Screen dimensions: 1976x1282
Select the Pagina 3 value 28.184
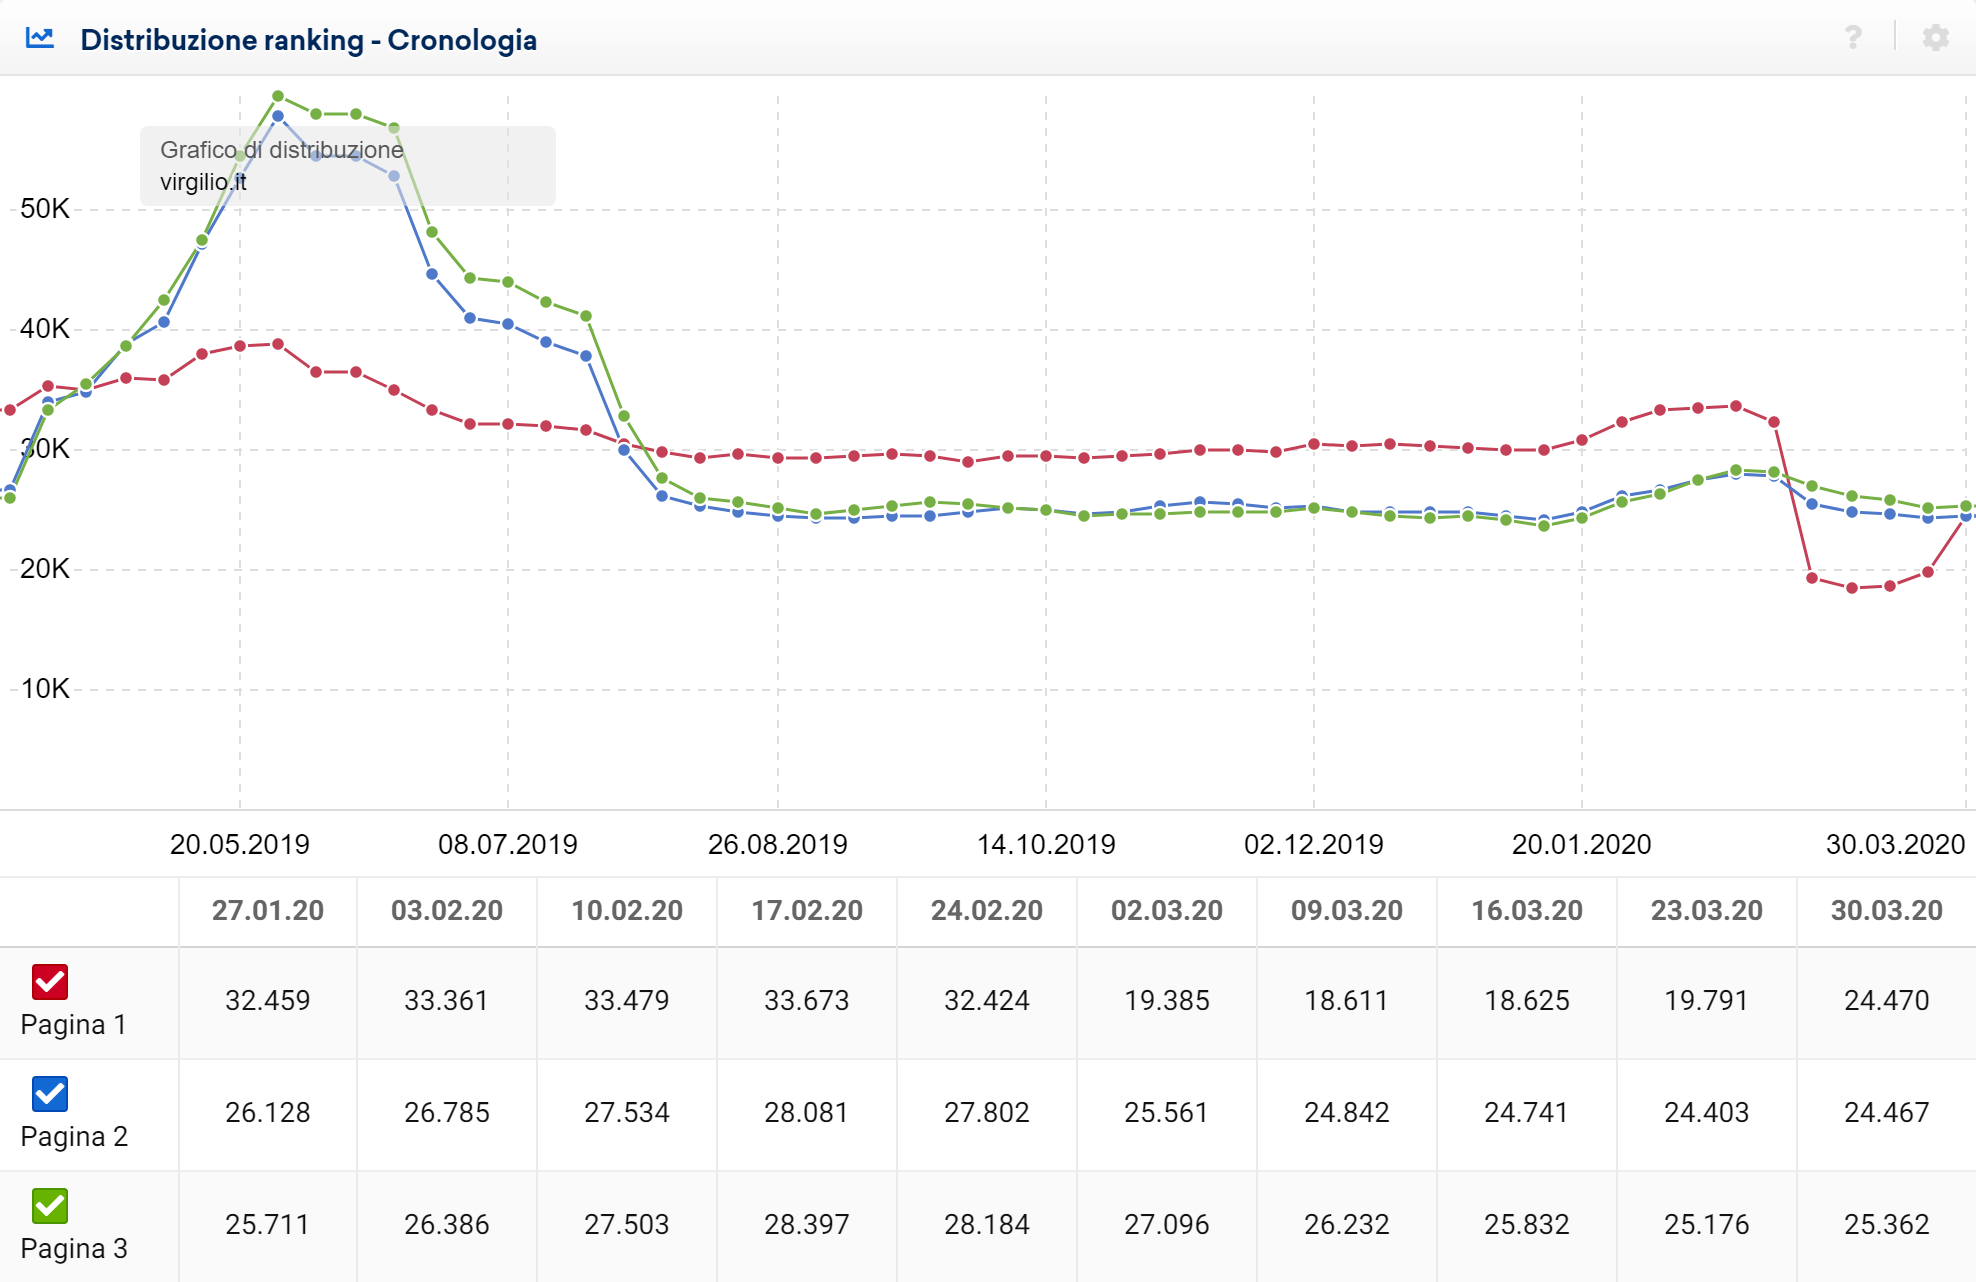(987, 1225)
